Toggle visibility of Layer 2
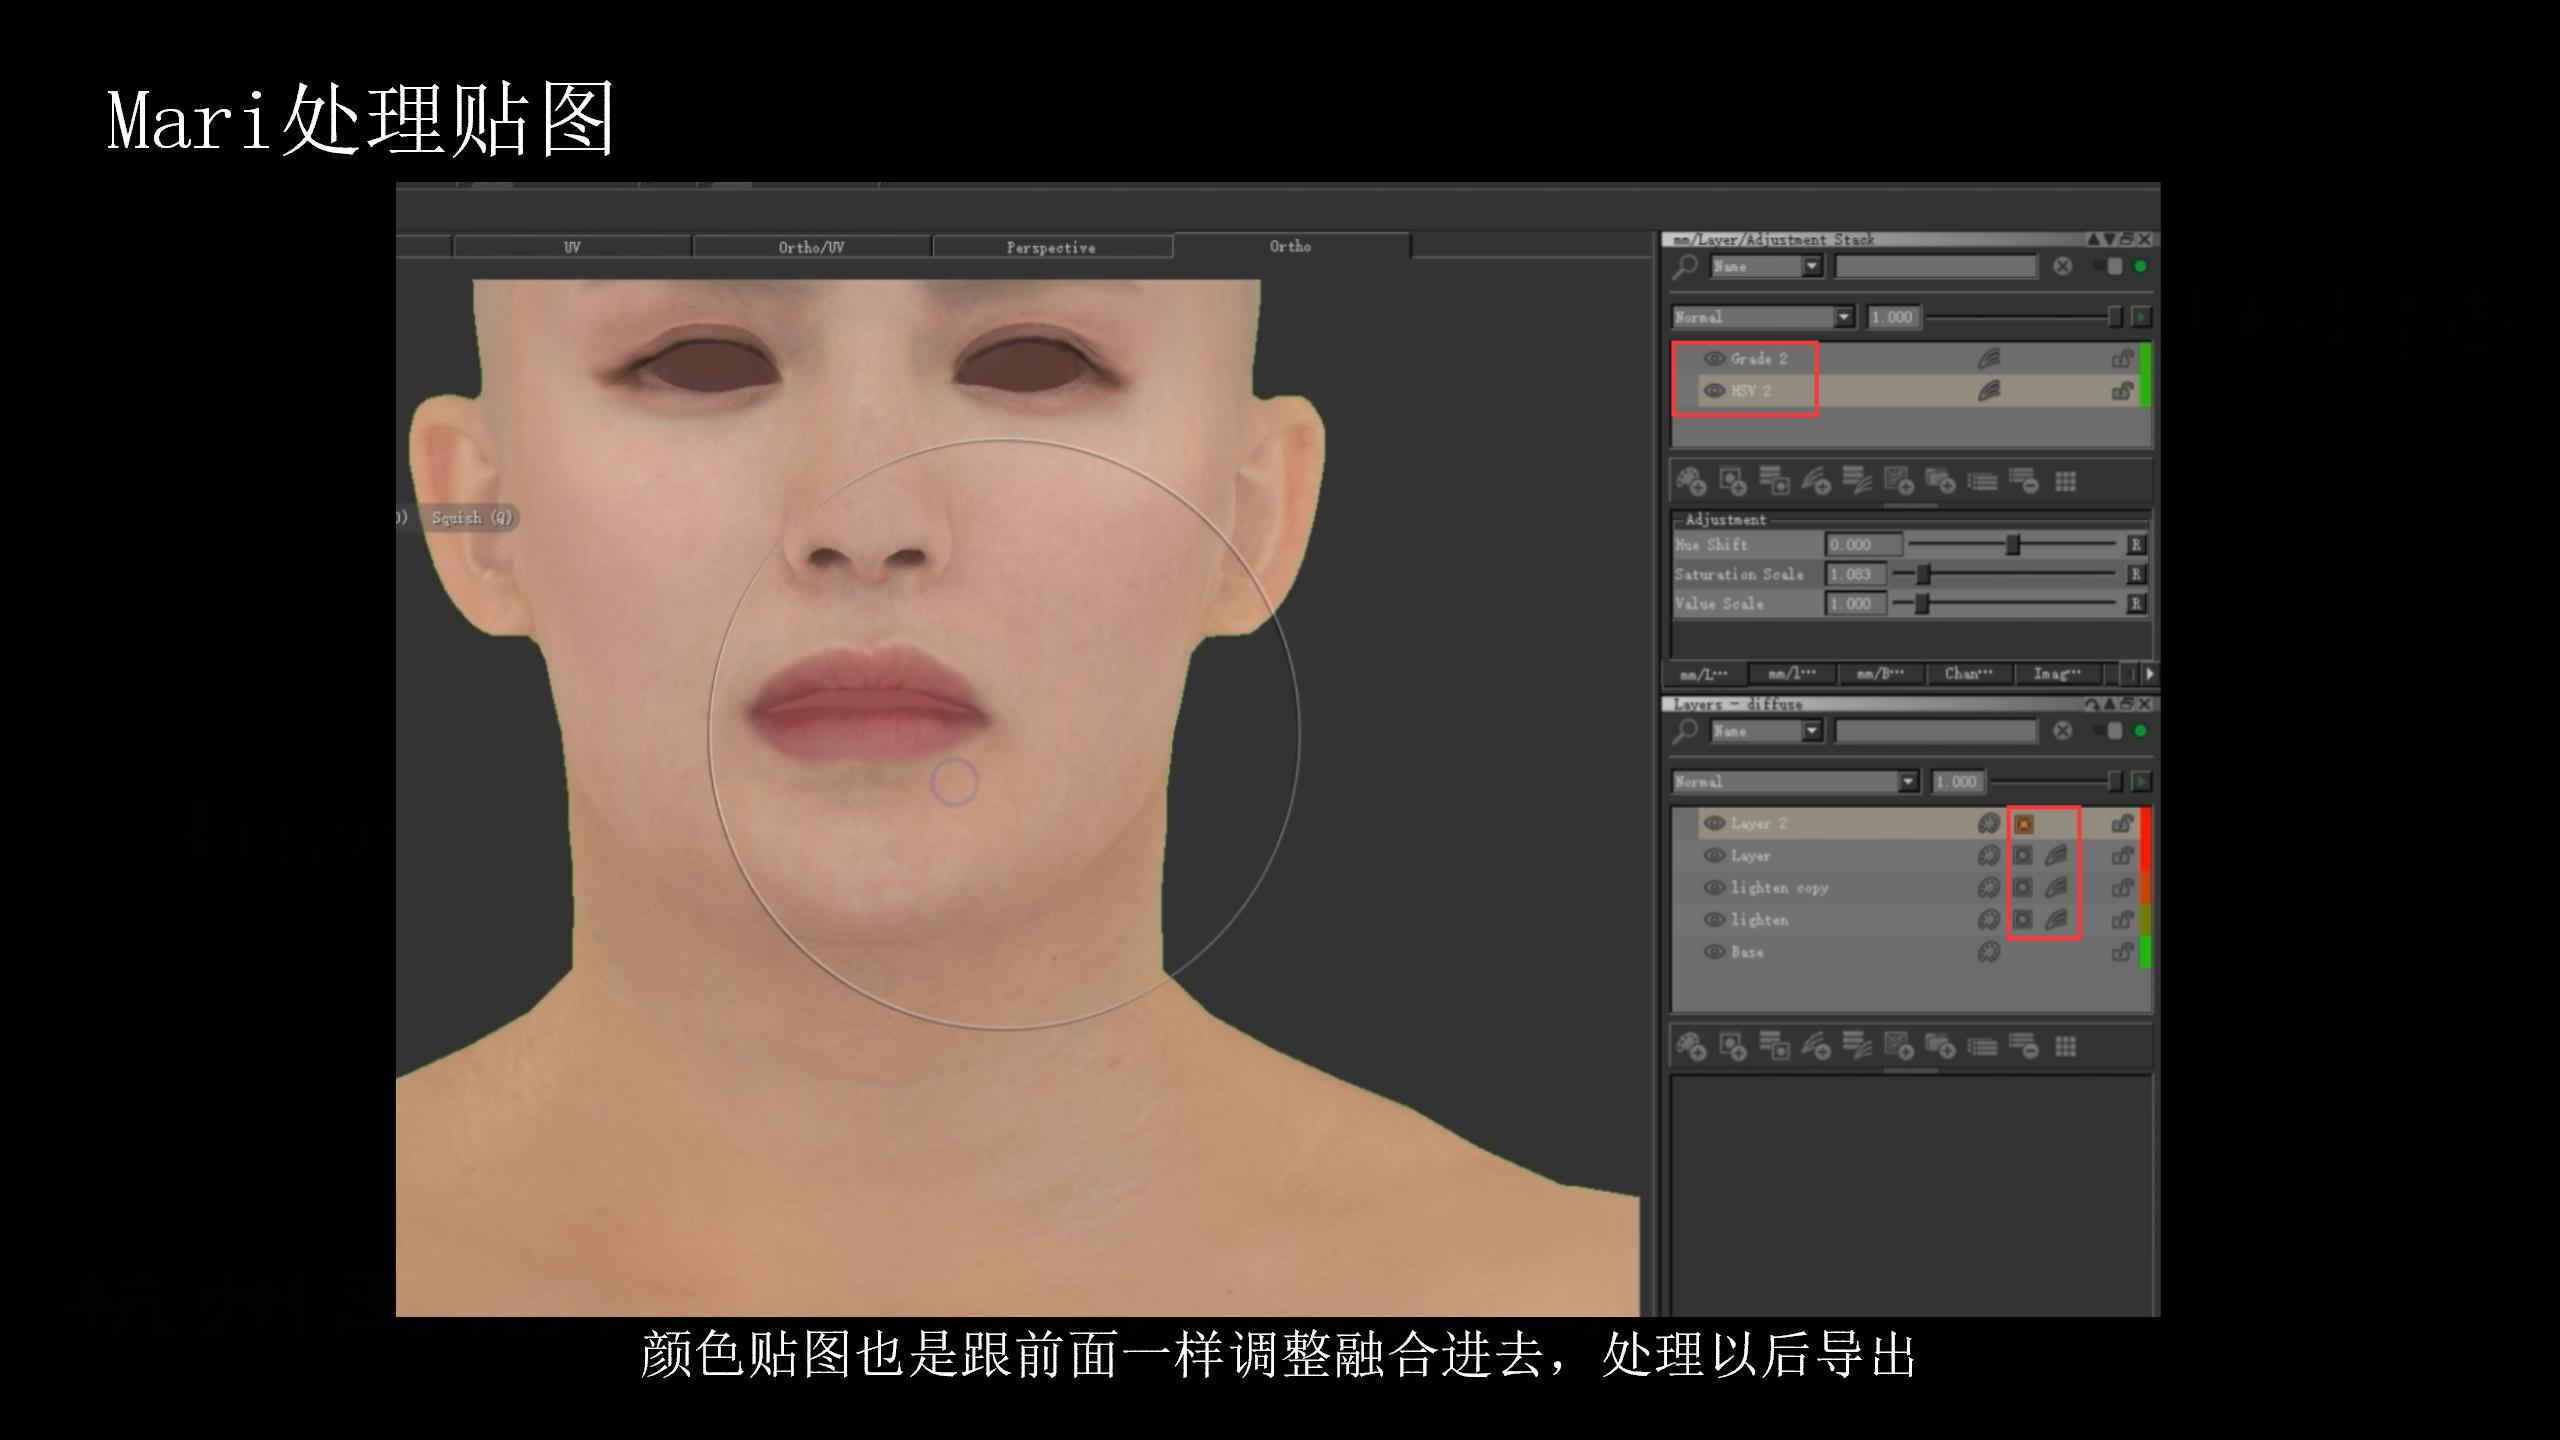This screenshot has height=1440, width=2560. (1714, 824)
